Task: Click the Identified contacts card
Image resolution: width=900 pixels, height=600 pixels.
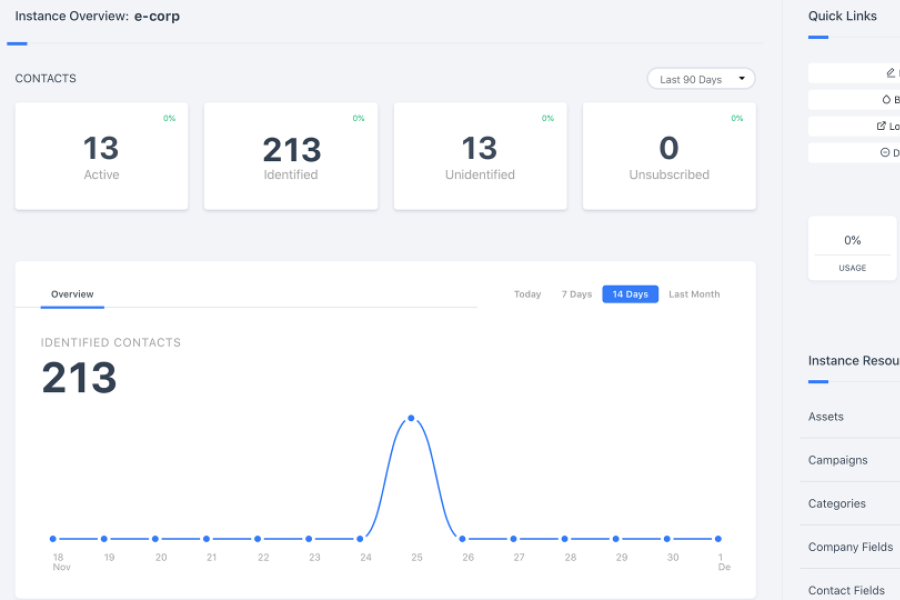Action: pos(291,156)
